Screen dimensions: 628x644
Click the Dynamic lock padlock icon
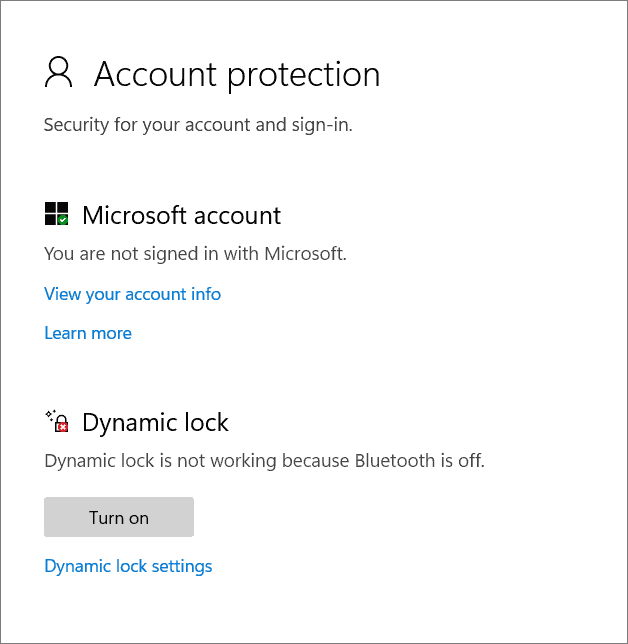point(59,422)
